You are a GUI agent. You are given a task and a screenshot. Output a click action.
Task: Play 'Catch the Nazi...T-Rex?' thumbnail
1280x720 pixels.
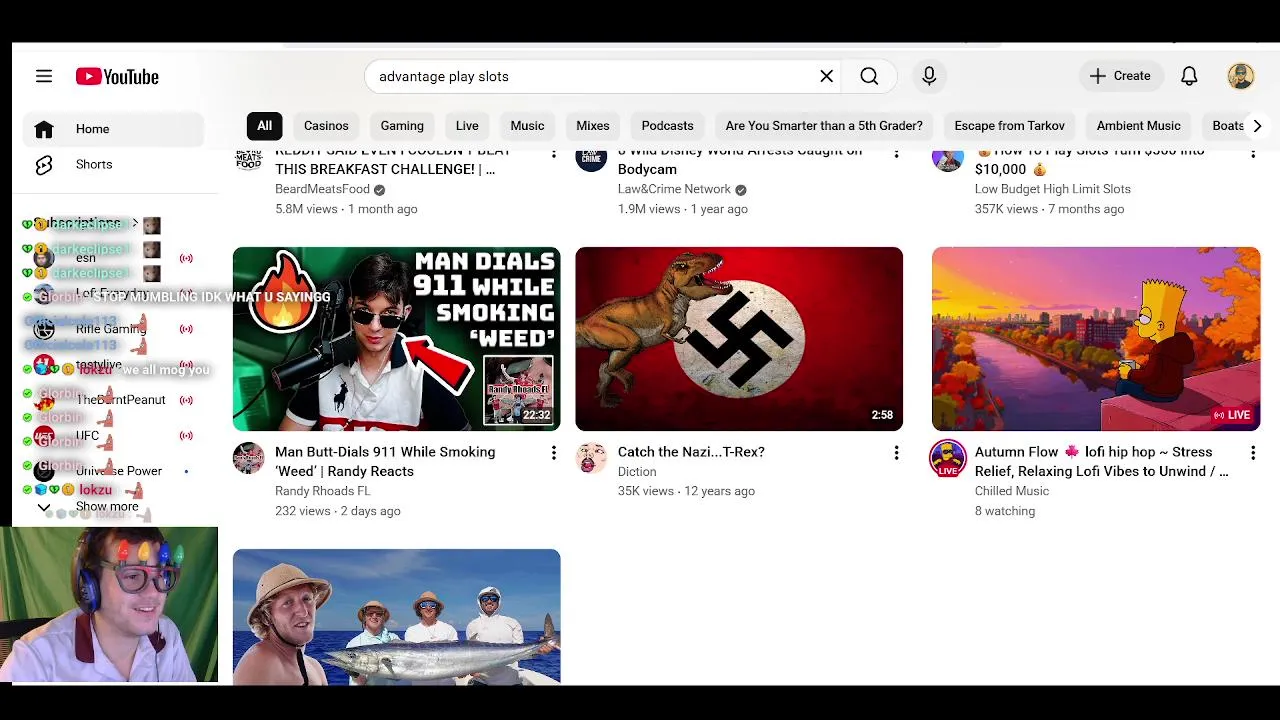[x=739, y=339]
